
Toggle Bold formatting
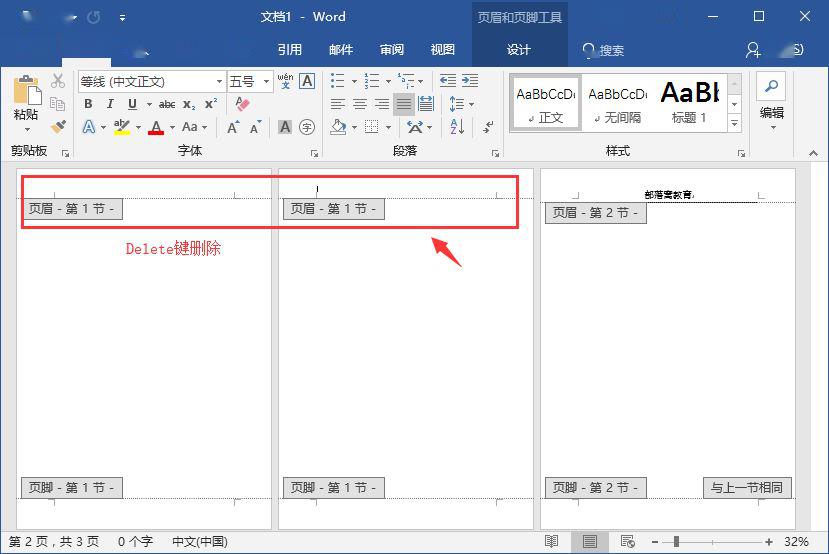(x=88, y=104)
